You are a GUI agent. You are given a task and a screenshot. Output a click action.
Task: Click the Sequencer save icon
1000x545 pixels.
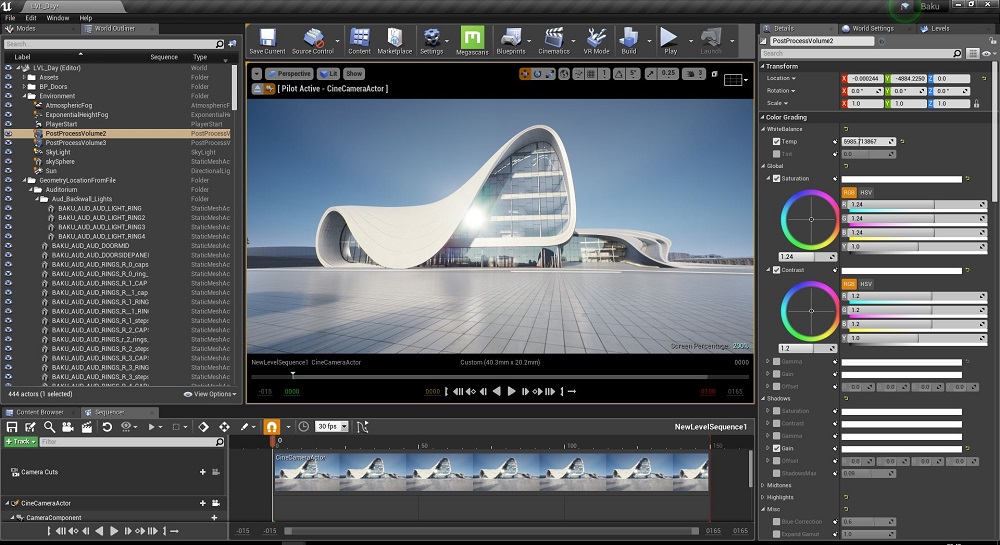pyautogui.click(x=11, y=426)
